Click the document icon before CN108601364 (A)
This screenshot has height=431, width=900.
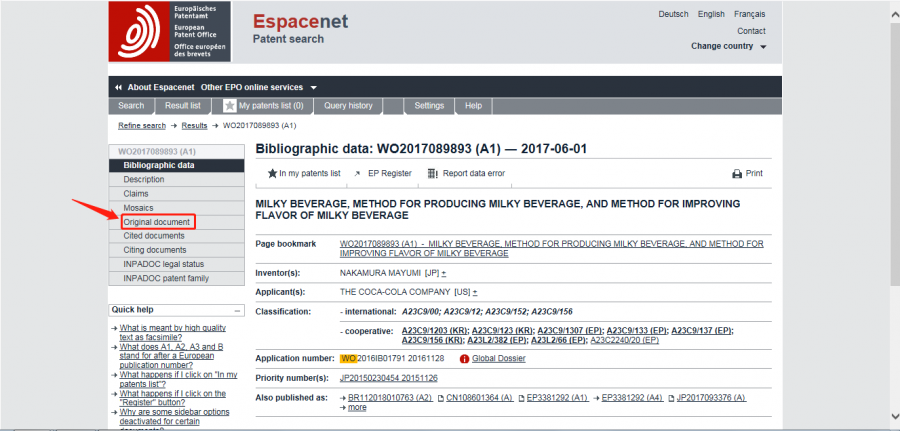tap(441, 398)
